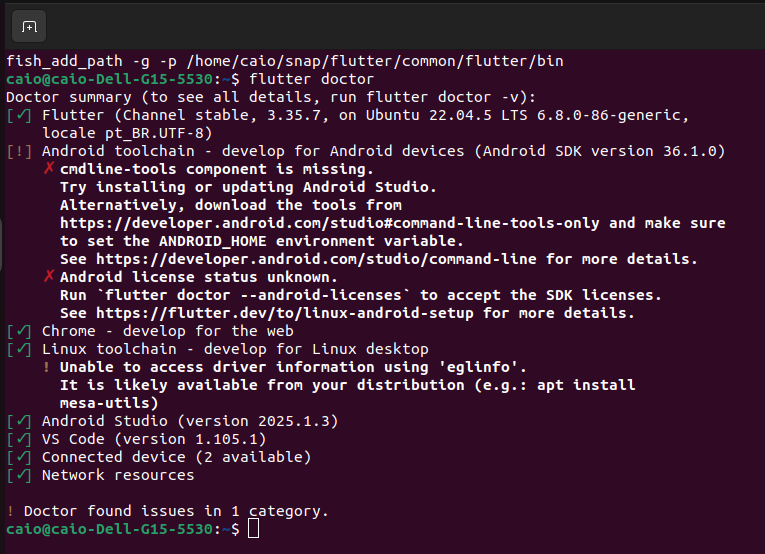765x554 pixels.
Task: Click the yellow exclamation before eglinfo warning
Action: pyautogui.click(x=47, y=367)
